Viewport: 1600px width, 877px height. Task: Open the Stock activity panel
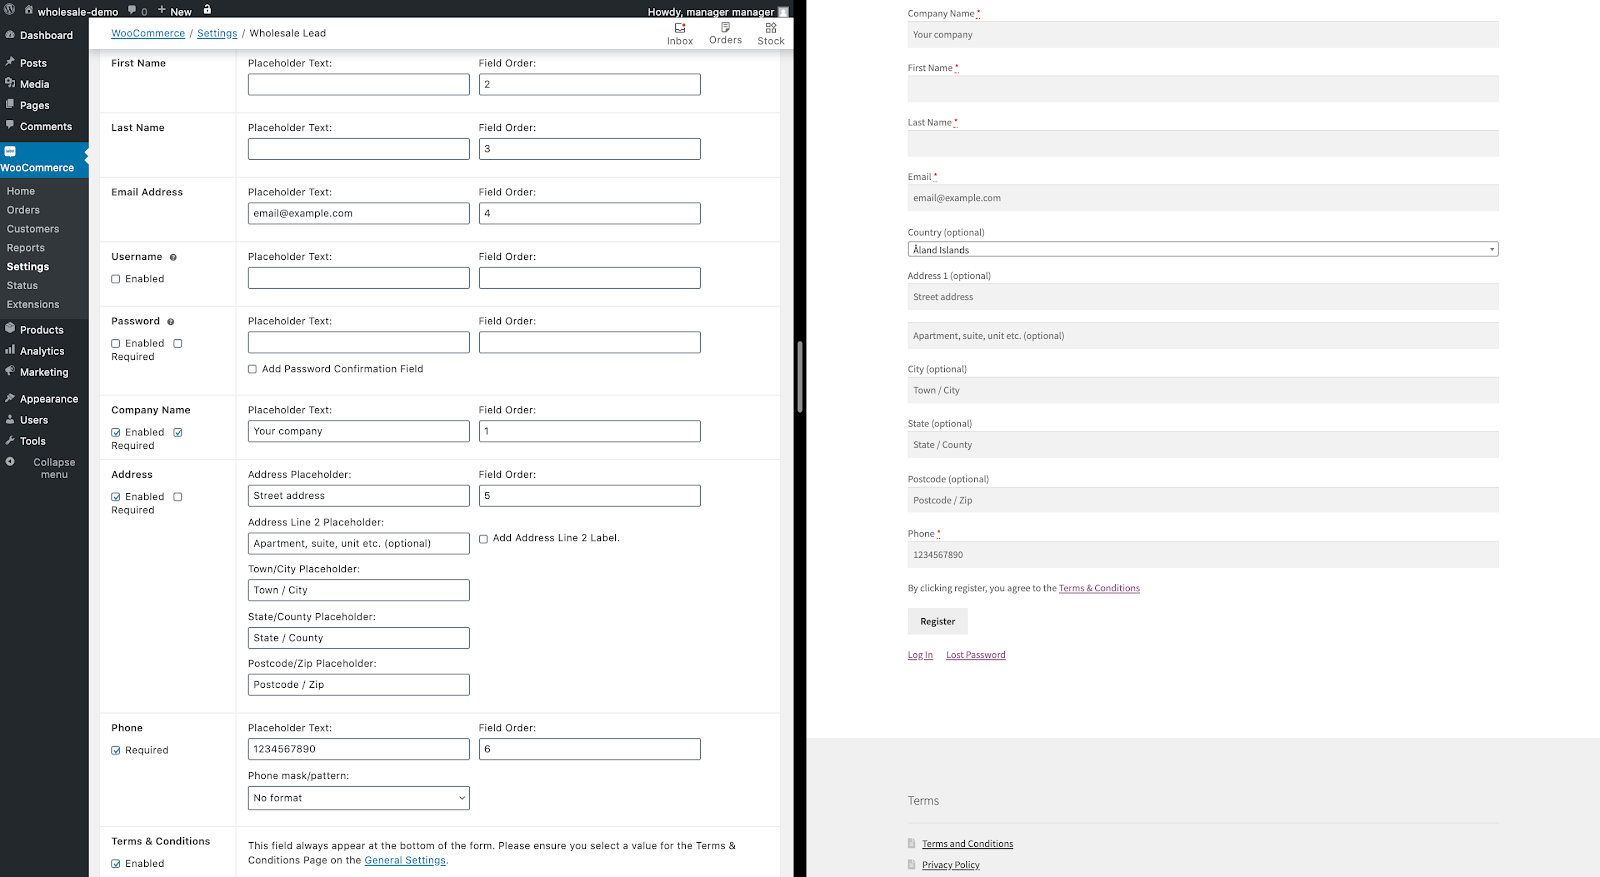click(x=771, y=34)
